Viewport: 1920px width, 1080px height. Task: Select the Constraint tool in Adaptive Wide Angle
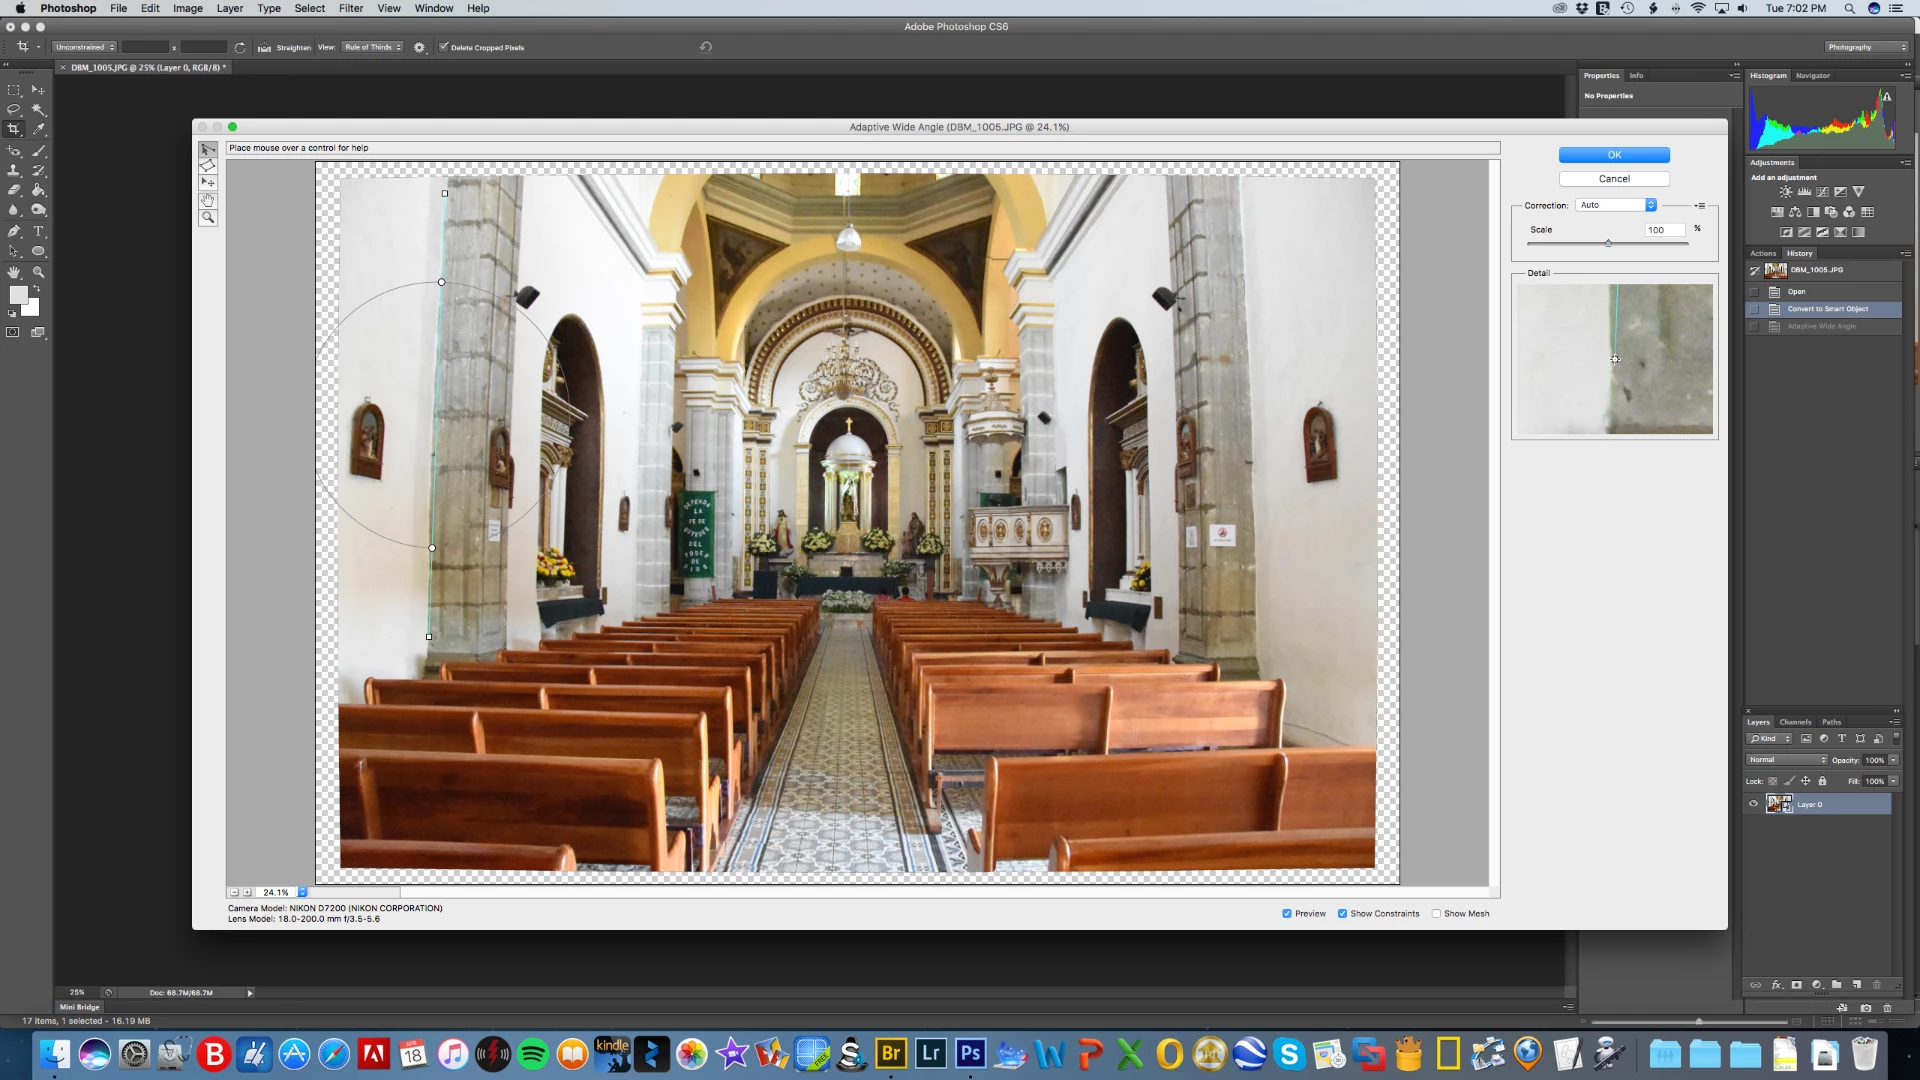tap(208, 150)
